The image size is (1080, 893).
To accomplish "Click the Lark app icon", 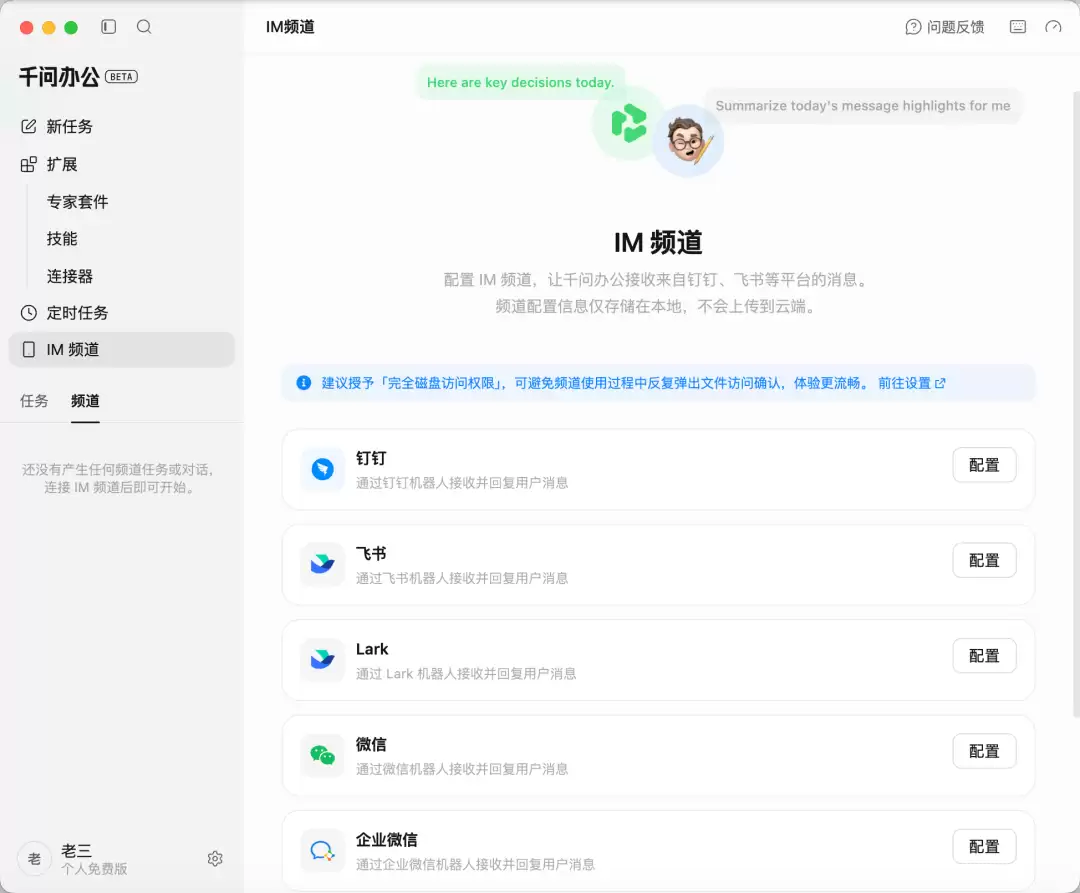I will [322, 660].
